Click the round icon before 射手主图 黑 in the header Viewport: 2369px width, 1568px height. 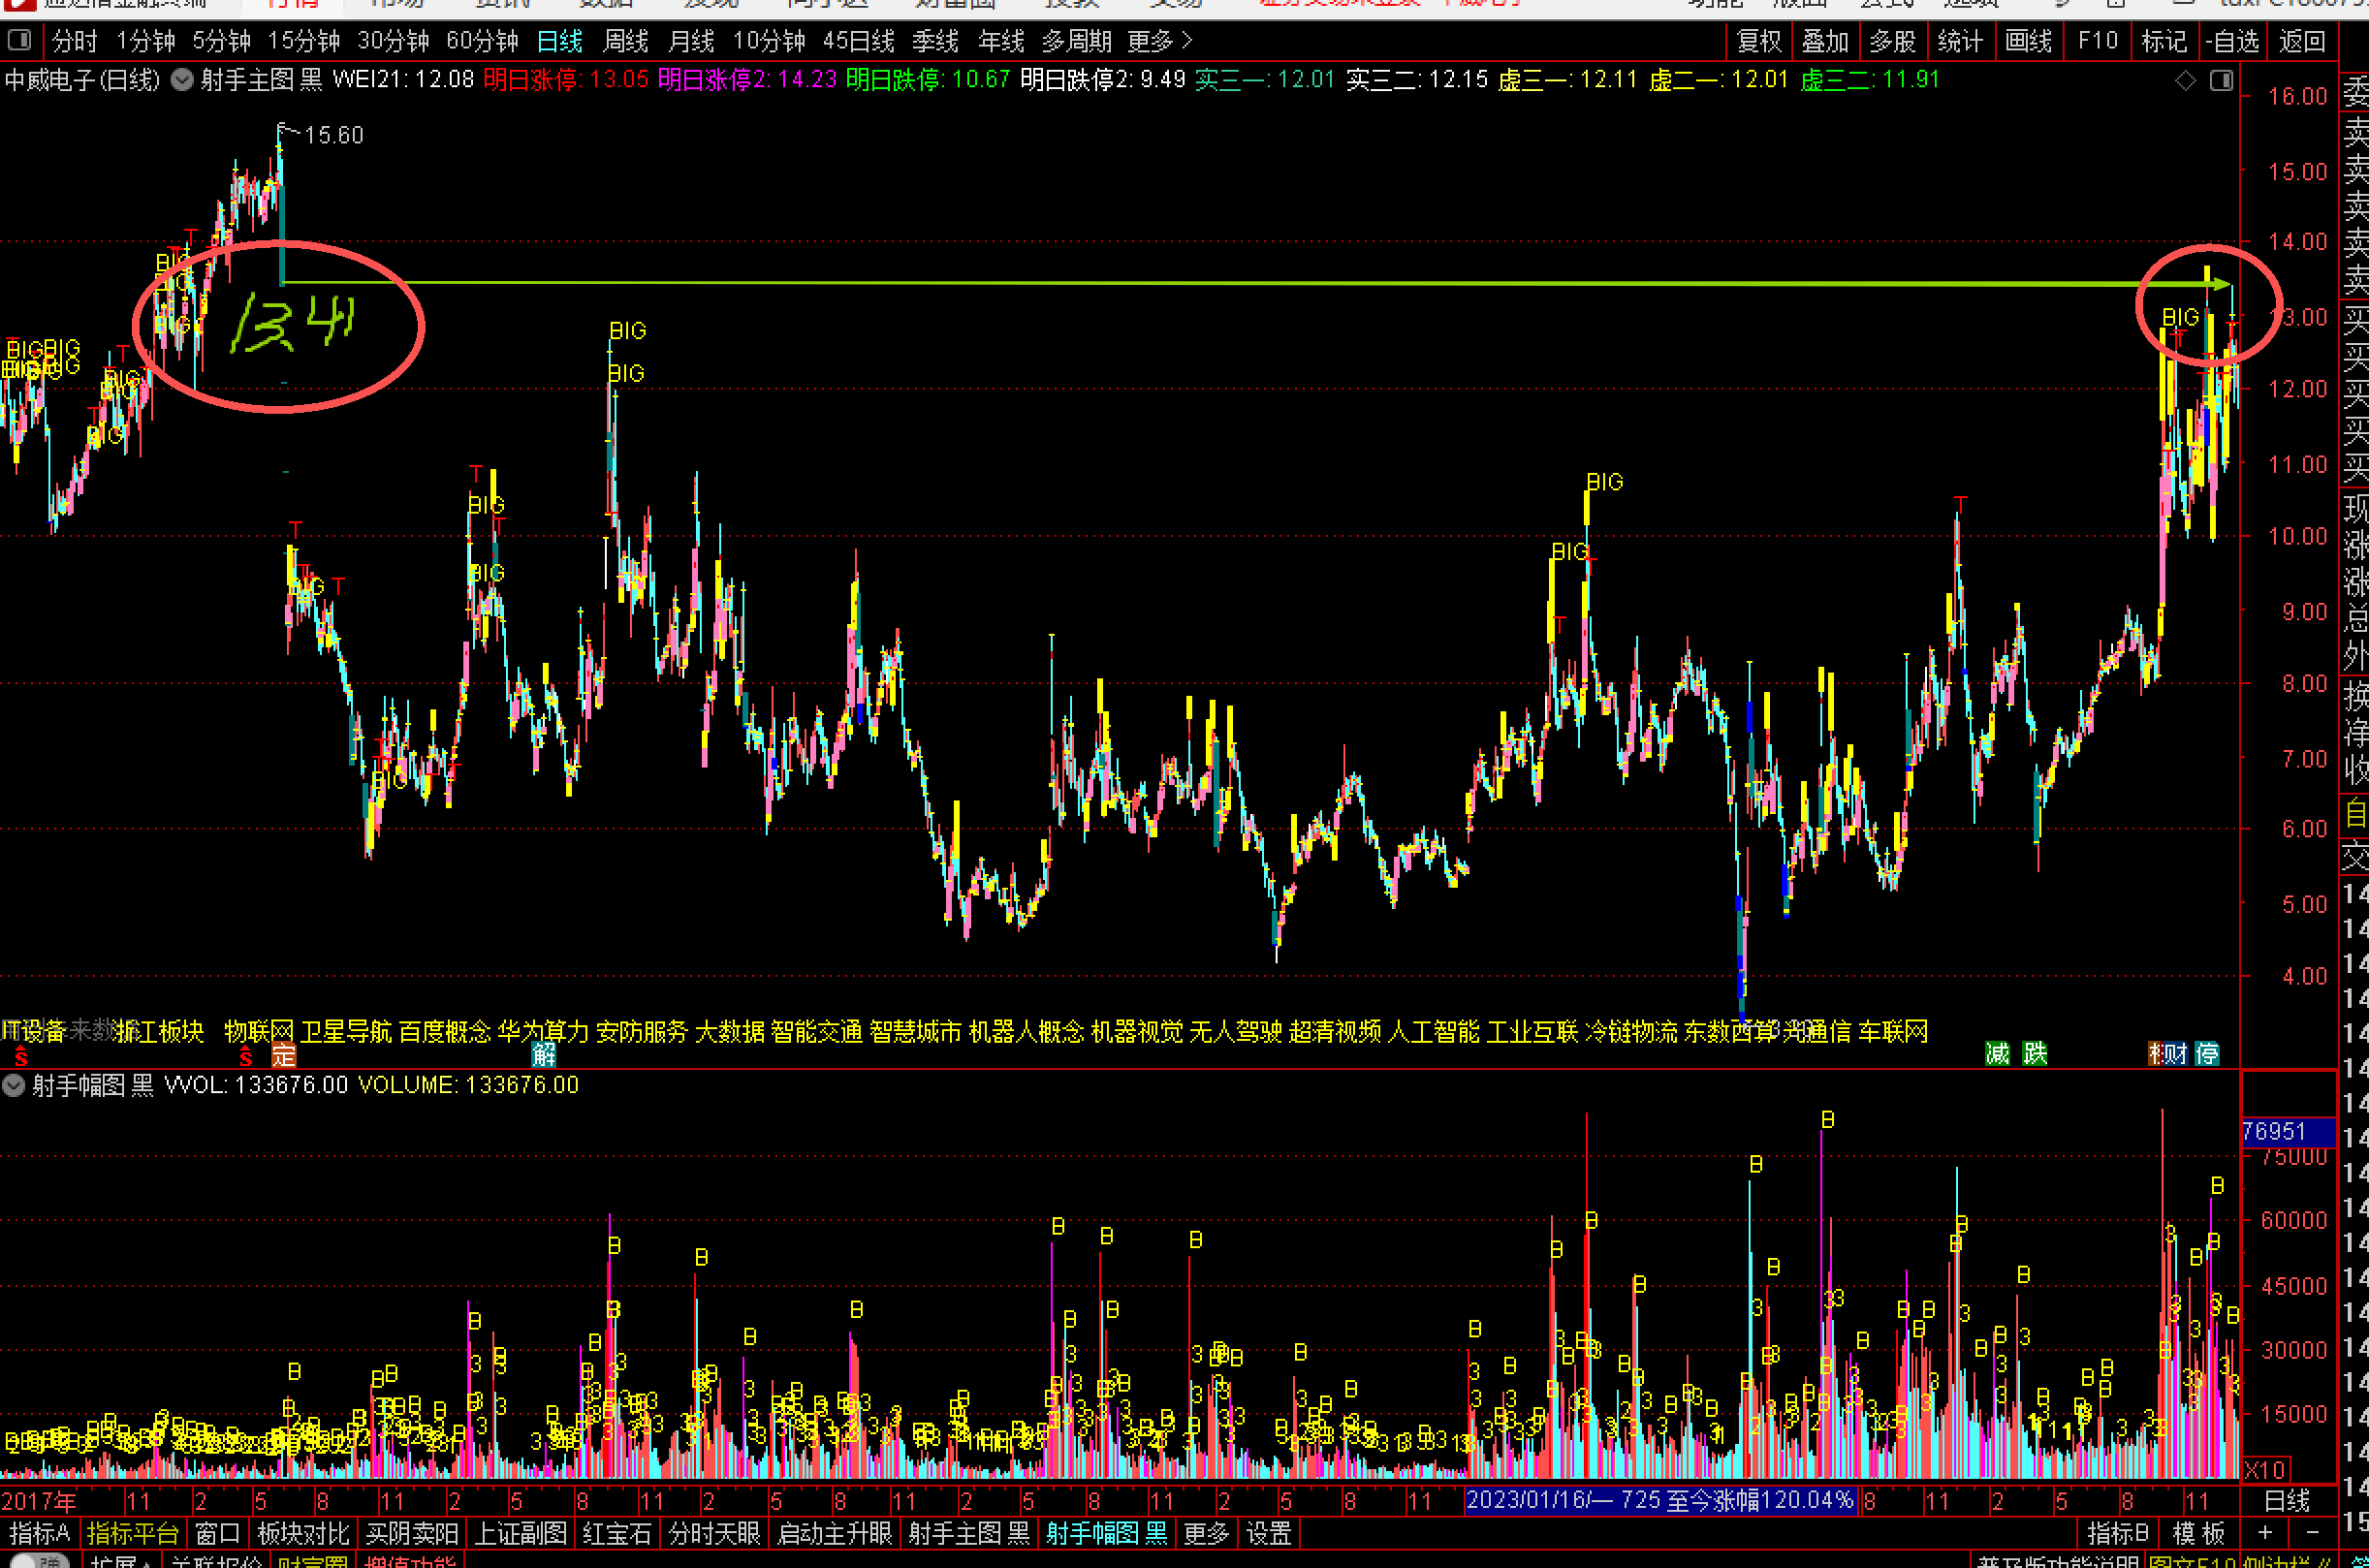coord(182,80)
